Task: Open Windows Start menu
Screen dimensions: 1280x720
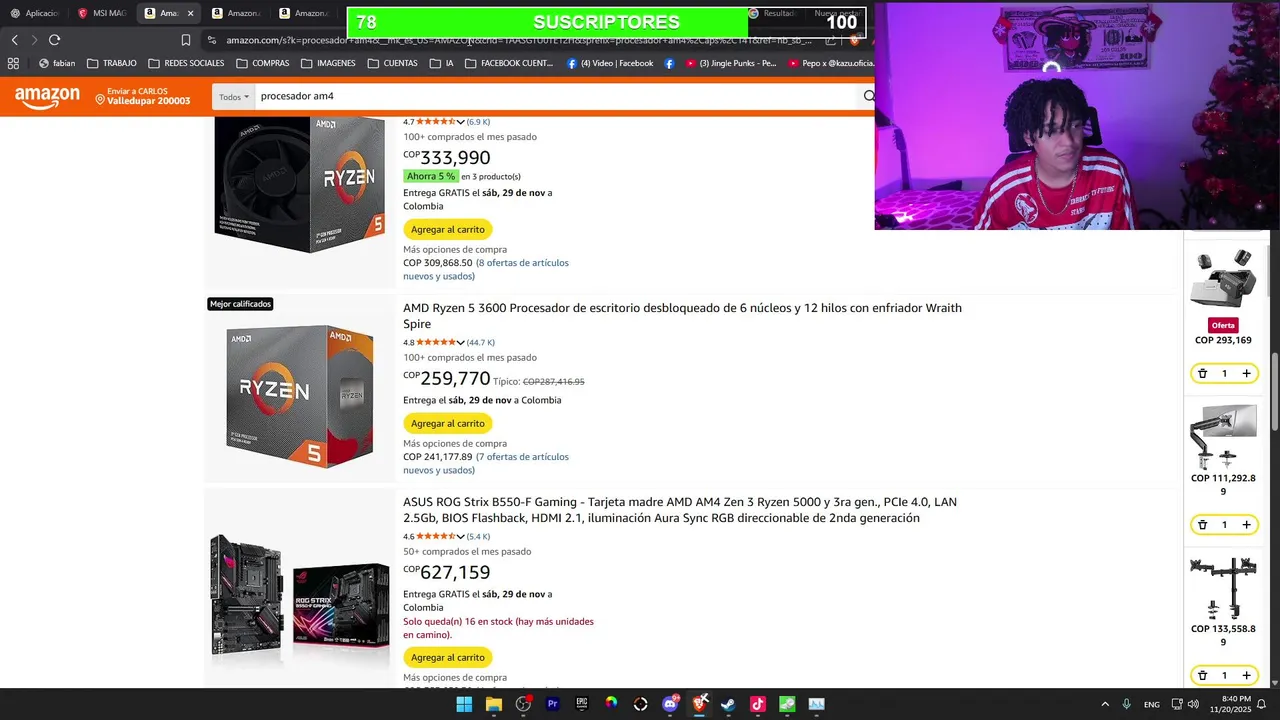Action: point(464,704)
